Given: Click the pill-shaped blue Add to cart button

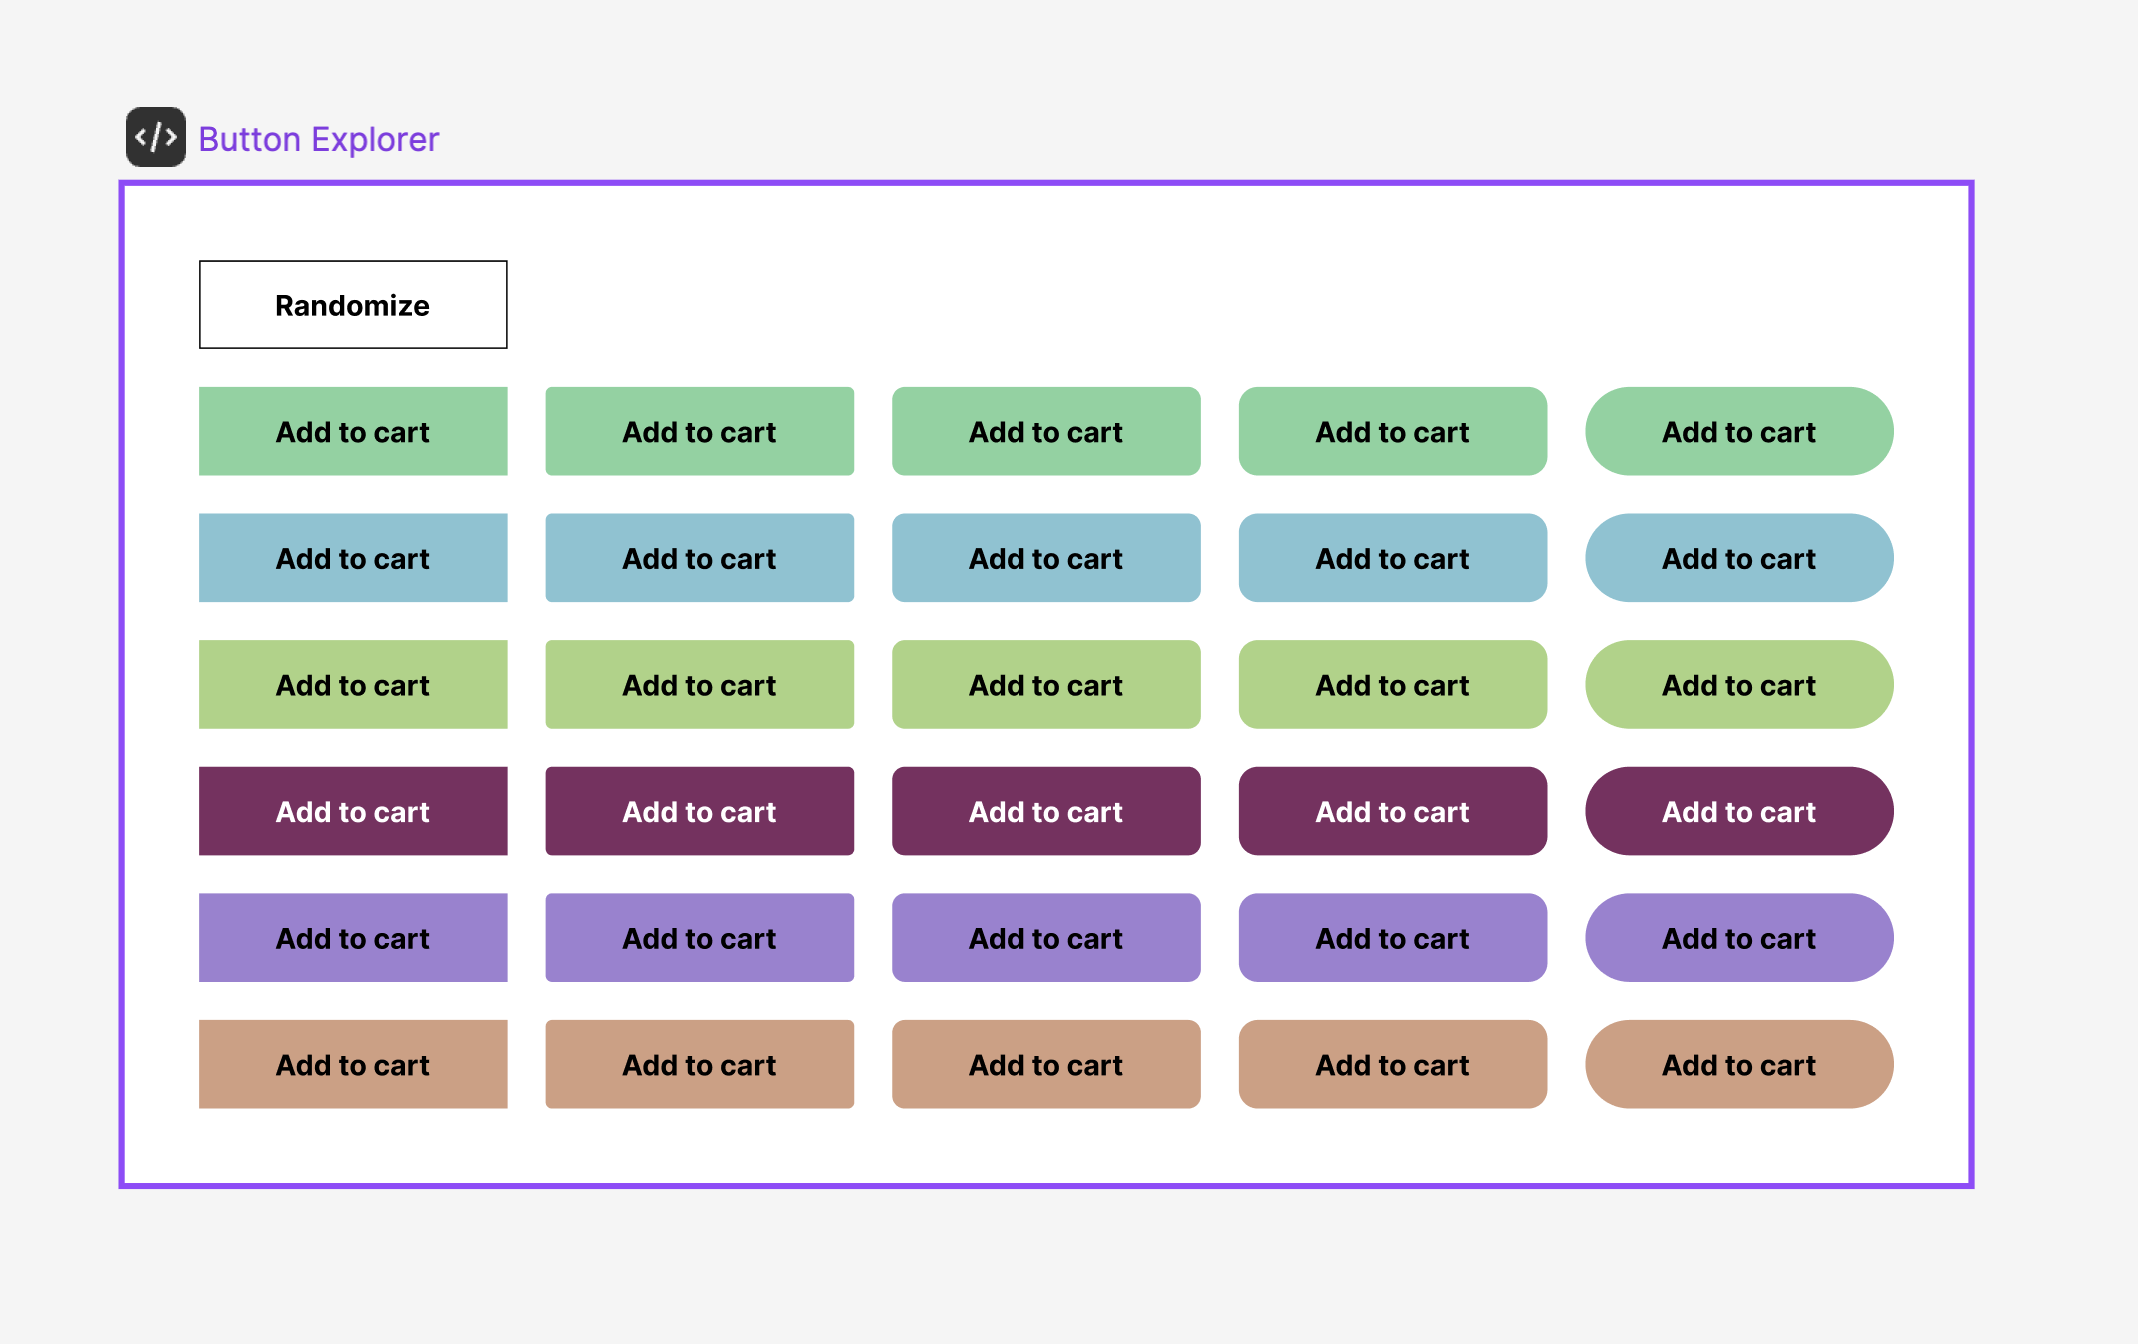Looking at the screenshot, I should tap(1738, 558).
